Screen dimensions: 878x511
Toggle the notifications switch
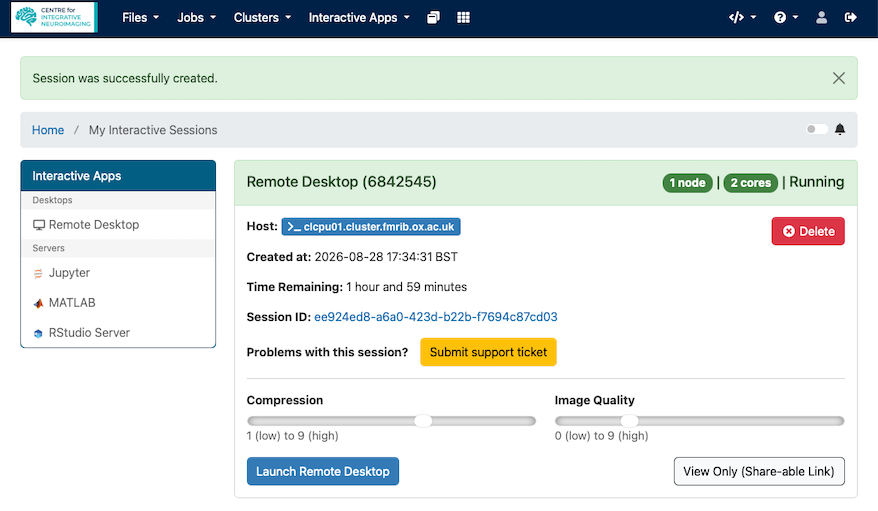tap(816, 129)
